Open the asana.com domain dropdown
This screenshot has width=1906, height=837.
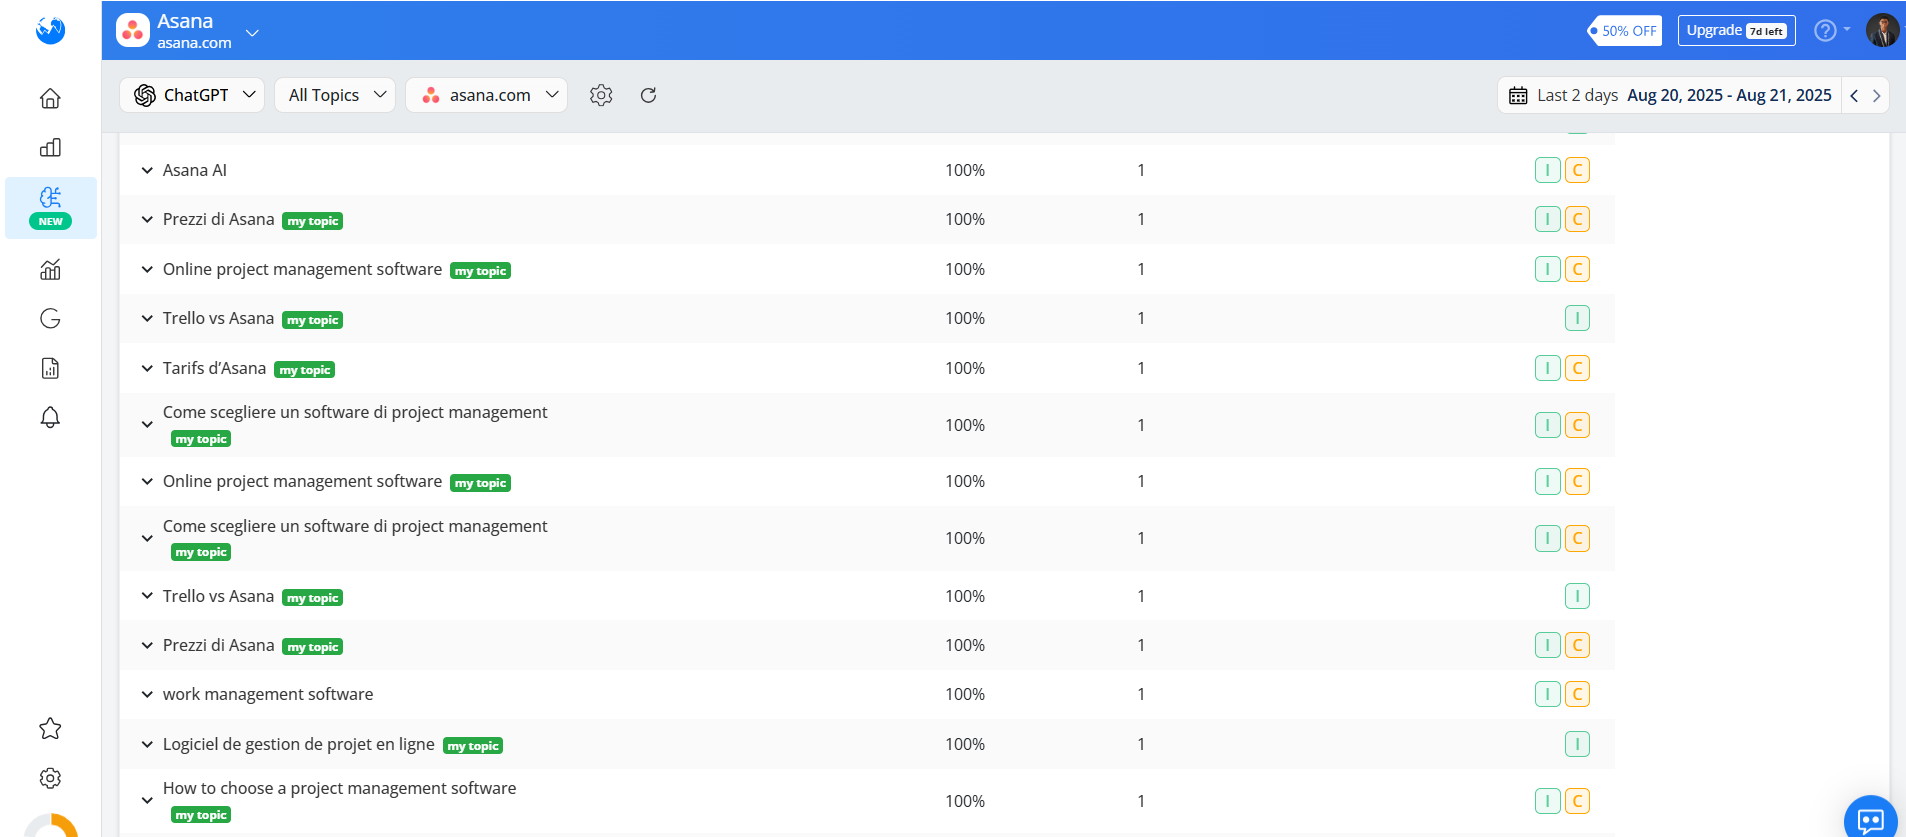point(487,95)
